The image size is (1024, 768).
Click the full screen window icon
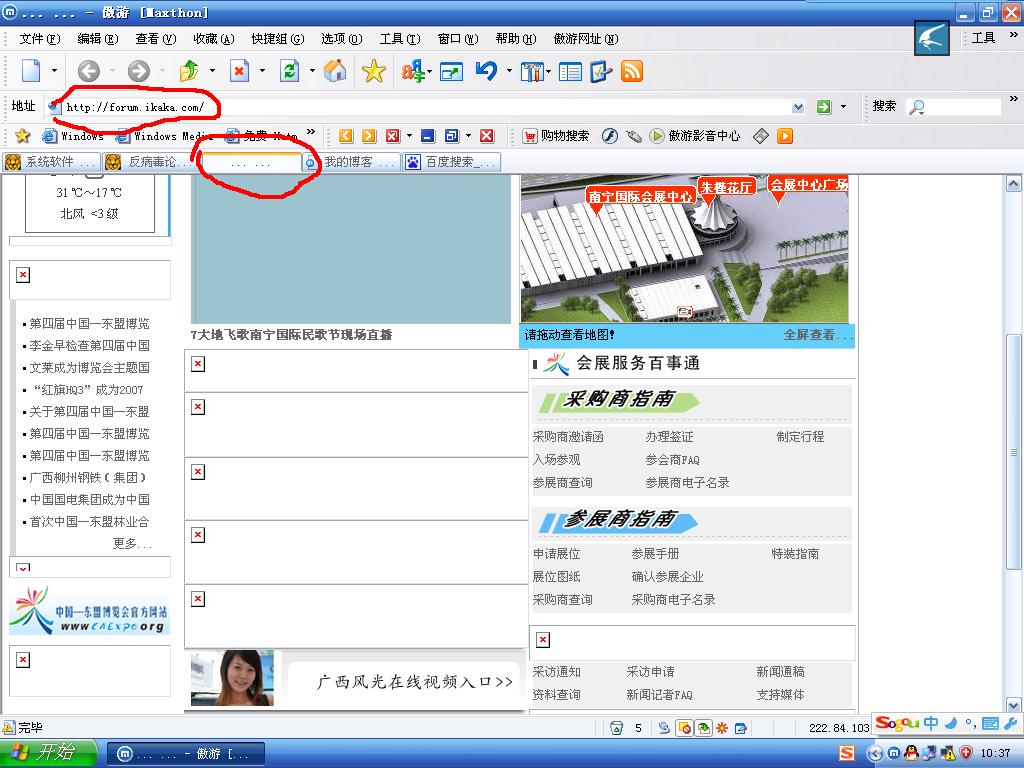tap(451, 71)
